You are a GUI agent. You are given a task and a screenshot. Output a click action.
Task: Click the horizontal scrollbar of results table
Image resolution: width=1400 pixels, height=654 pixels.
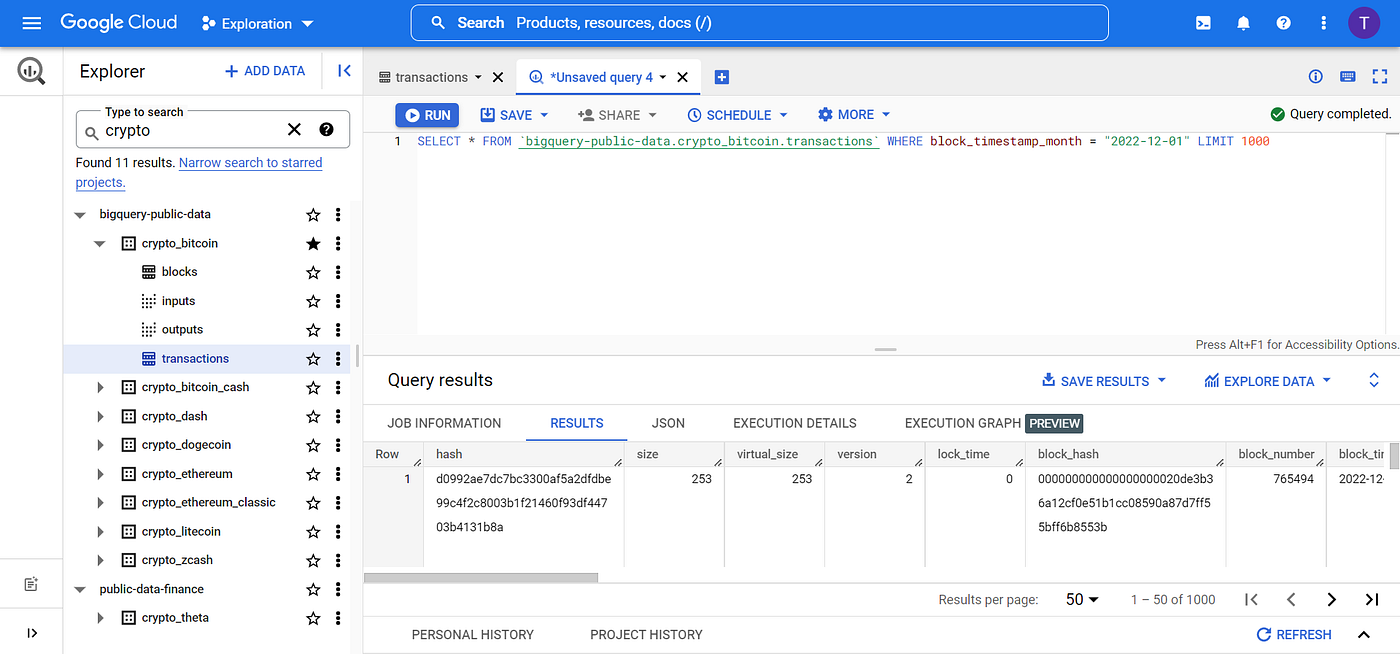[x=481, y=577]
